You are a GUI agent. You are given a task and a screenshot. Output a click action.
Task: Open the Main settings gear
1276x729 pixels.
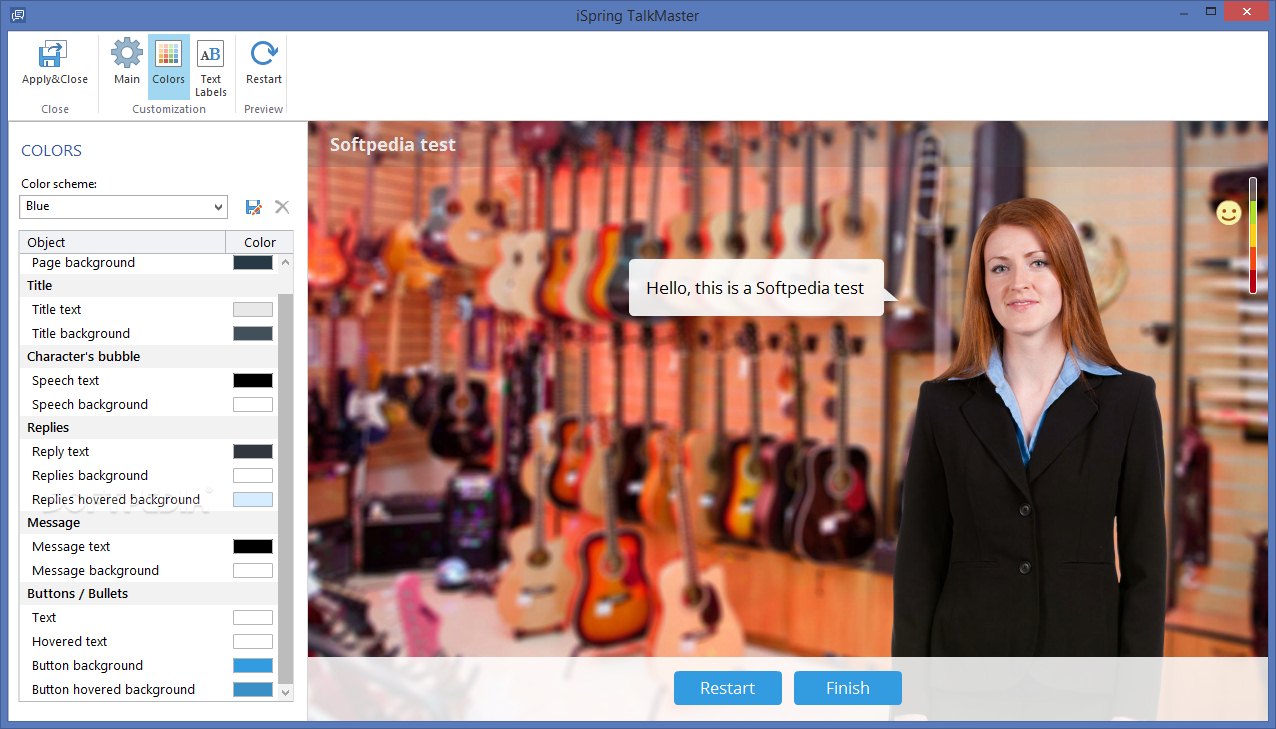click(127, 53)
